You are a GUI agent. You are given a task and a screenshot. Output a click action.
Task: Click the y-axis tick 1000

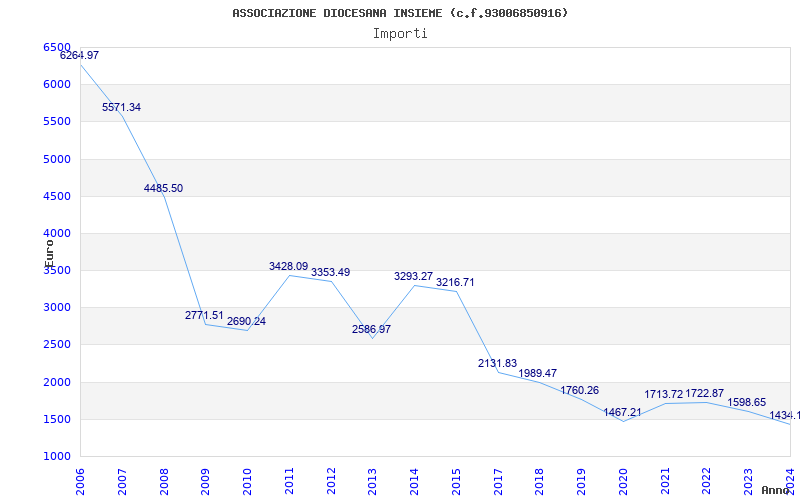[57, 457]
